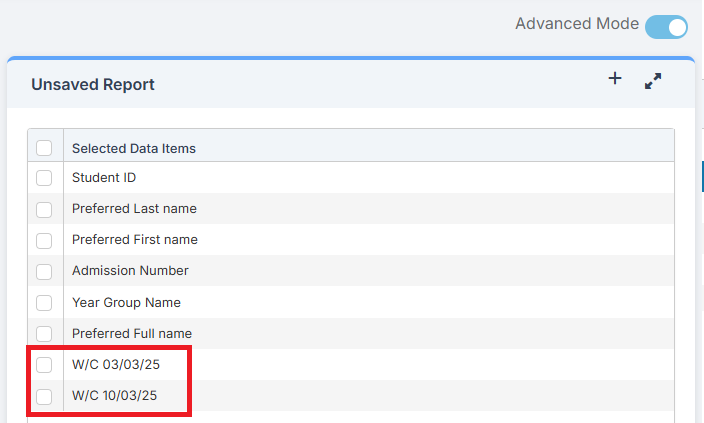Select the Admission Number data item row
Image resolution: width=704 pixels, height=423 pixels.
(130, 271)
